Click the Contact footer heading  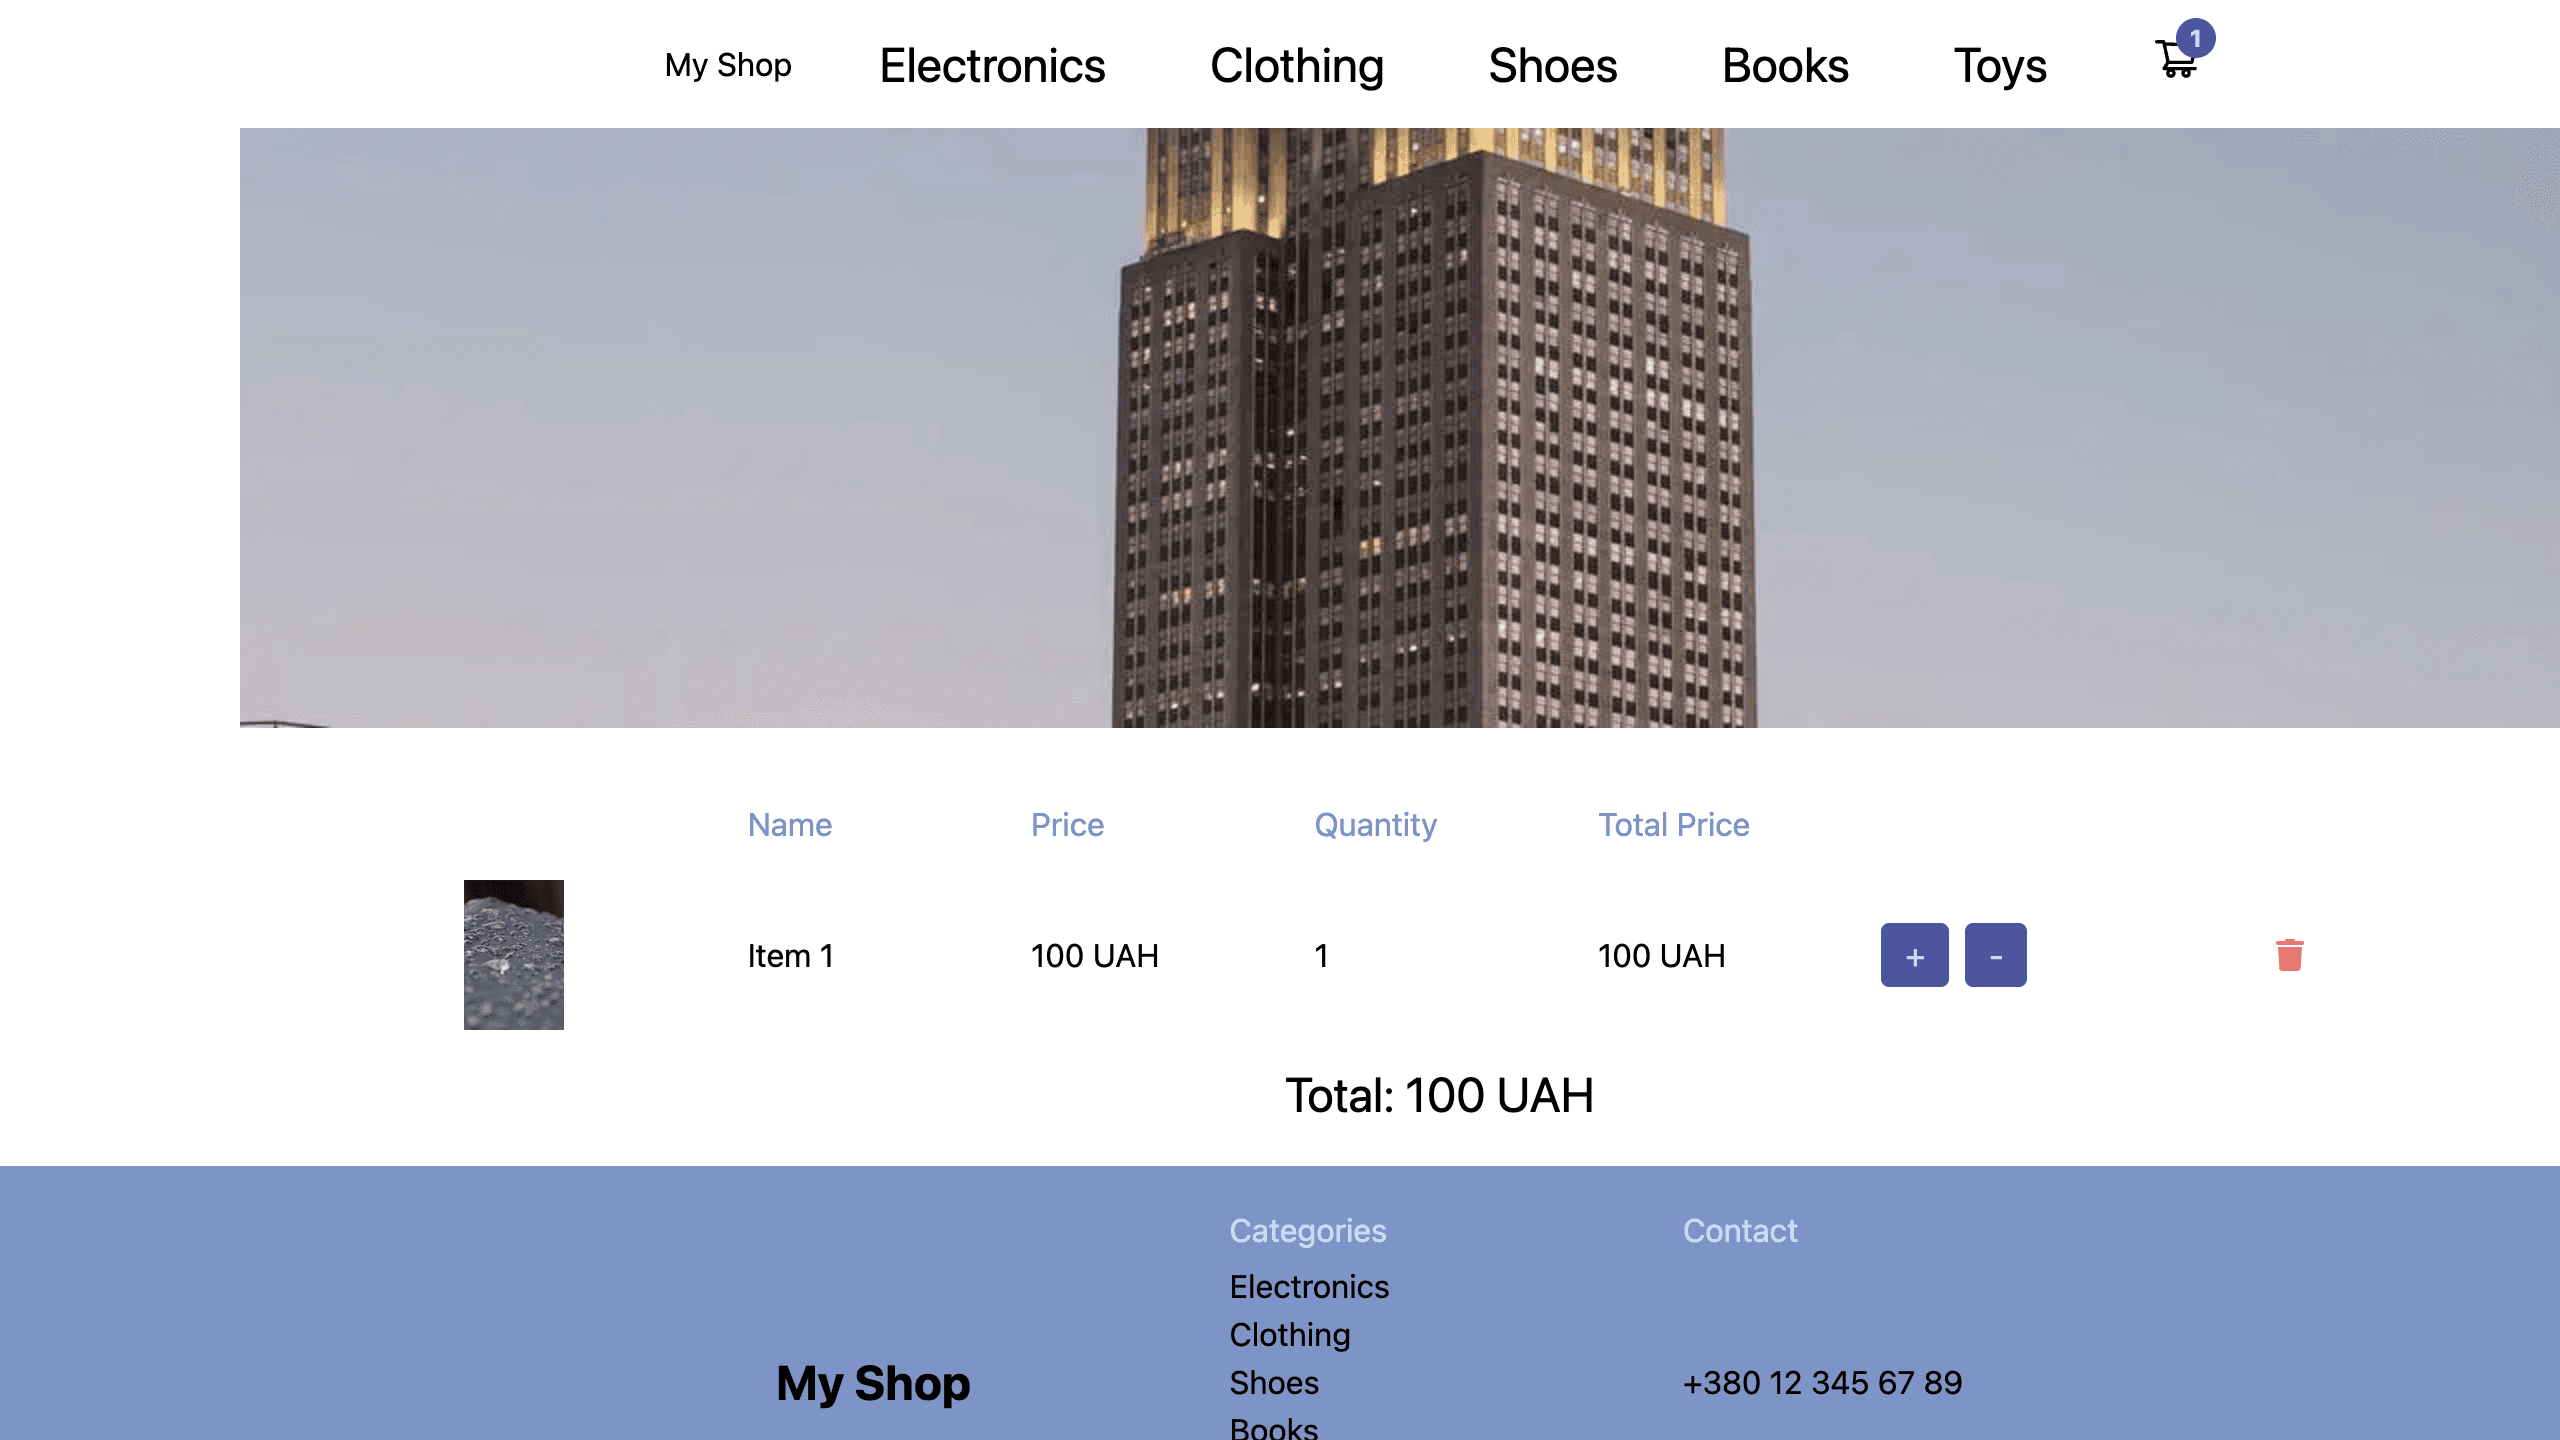click(x=1740, y=1230)
